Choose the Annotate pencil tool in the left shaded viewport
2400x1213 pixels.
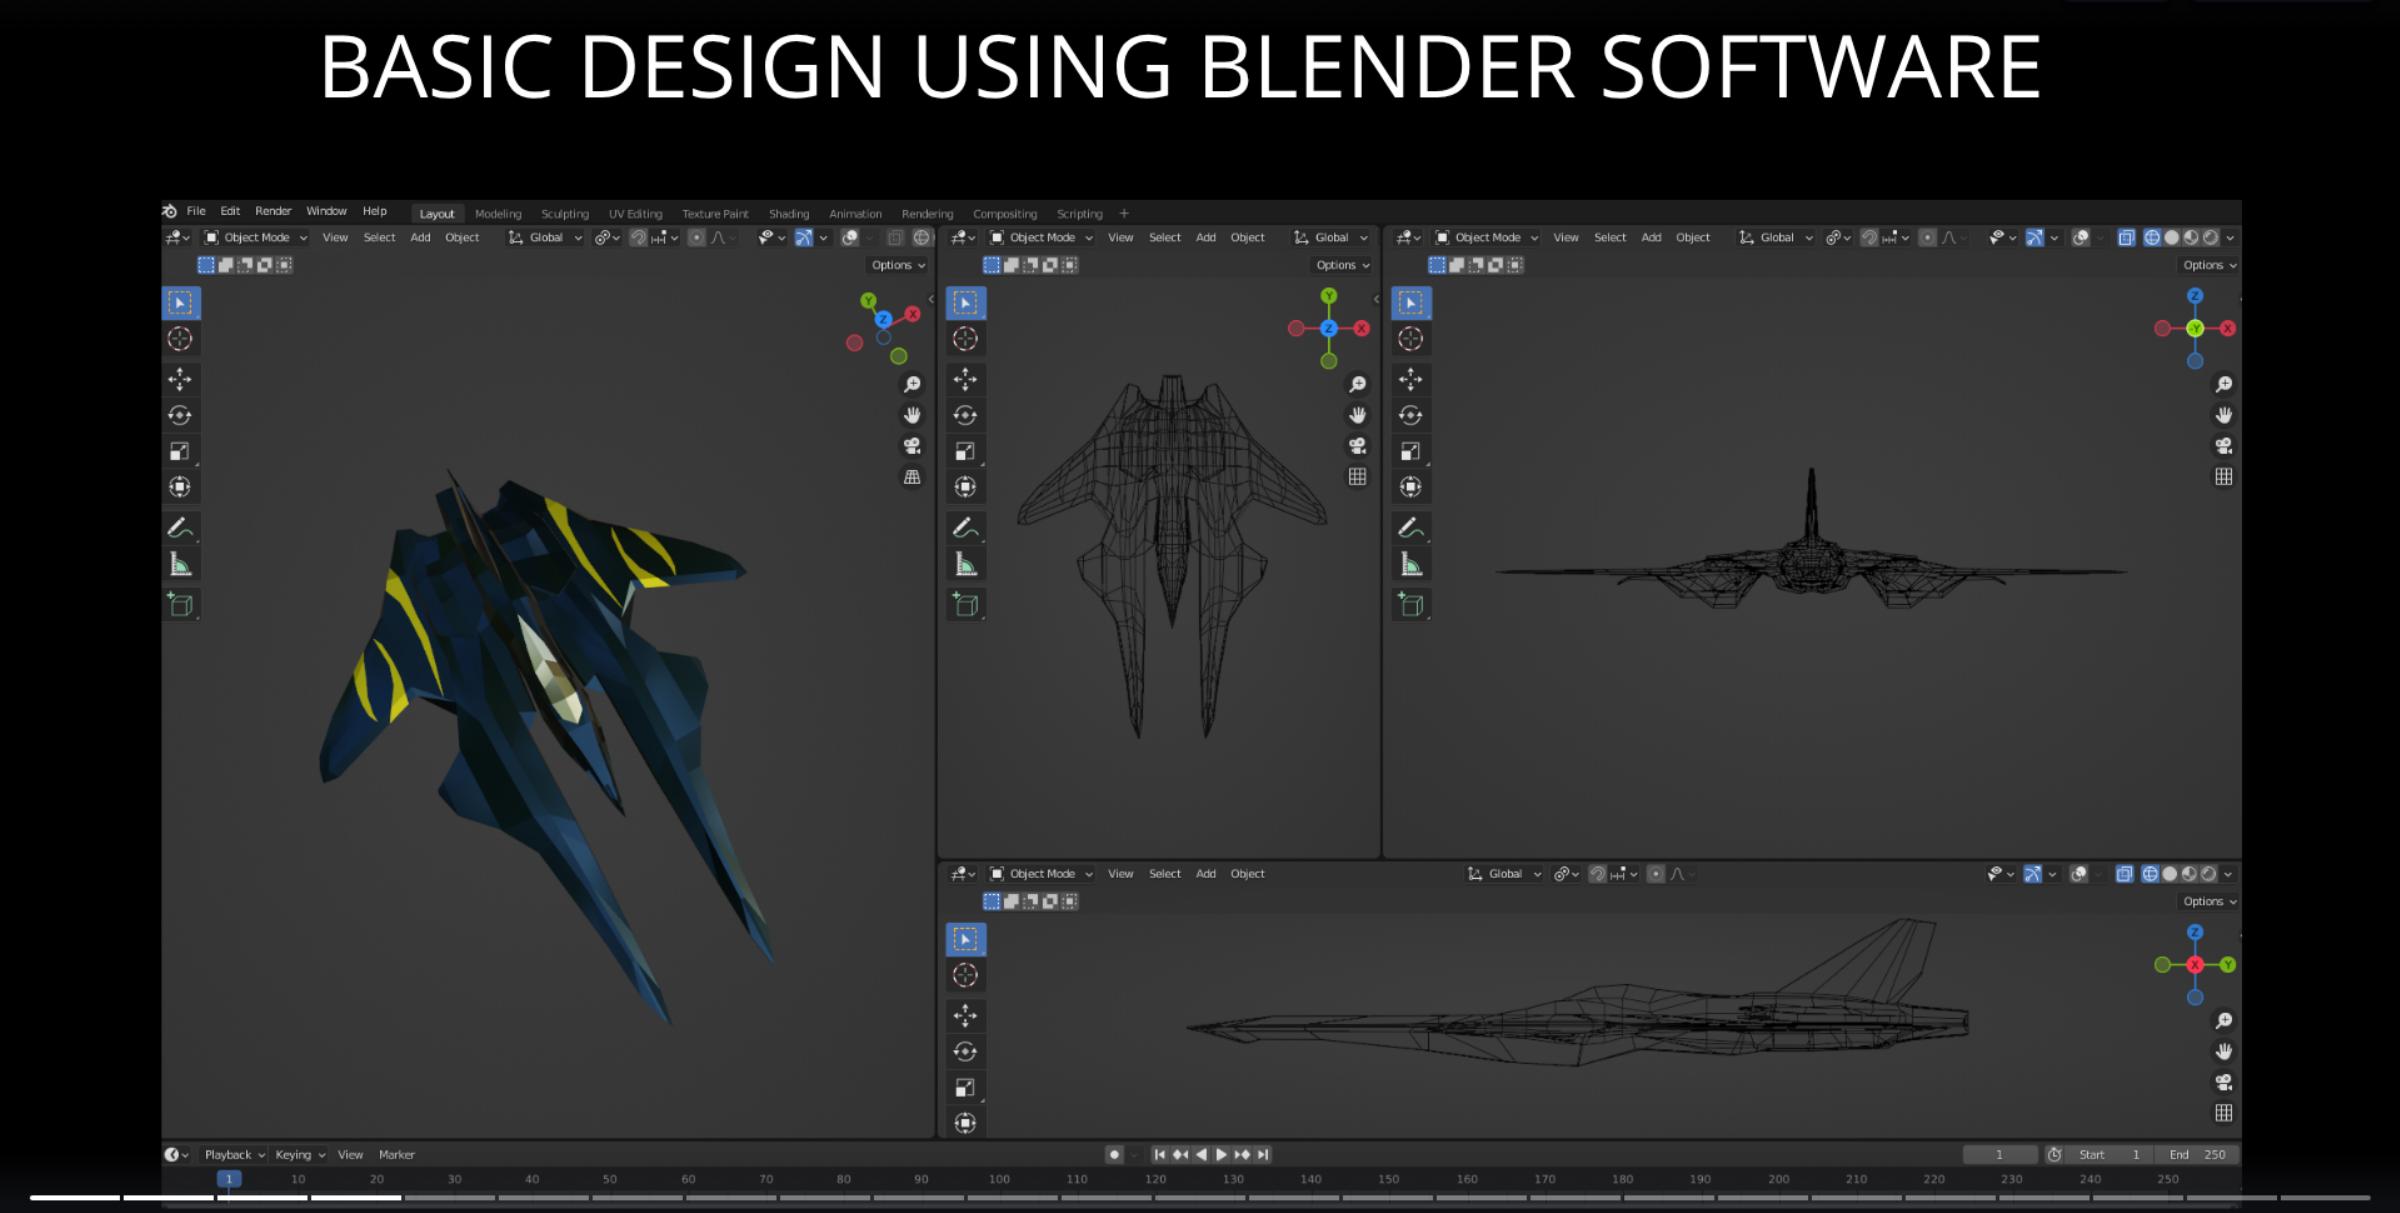pos(181,528)
